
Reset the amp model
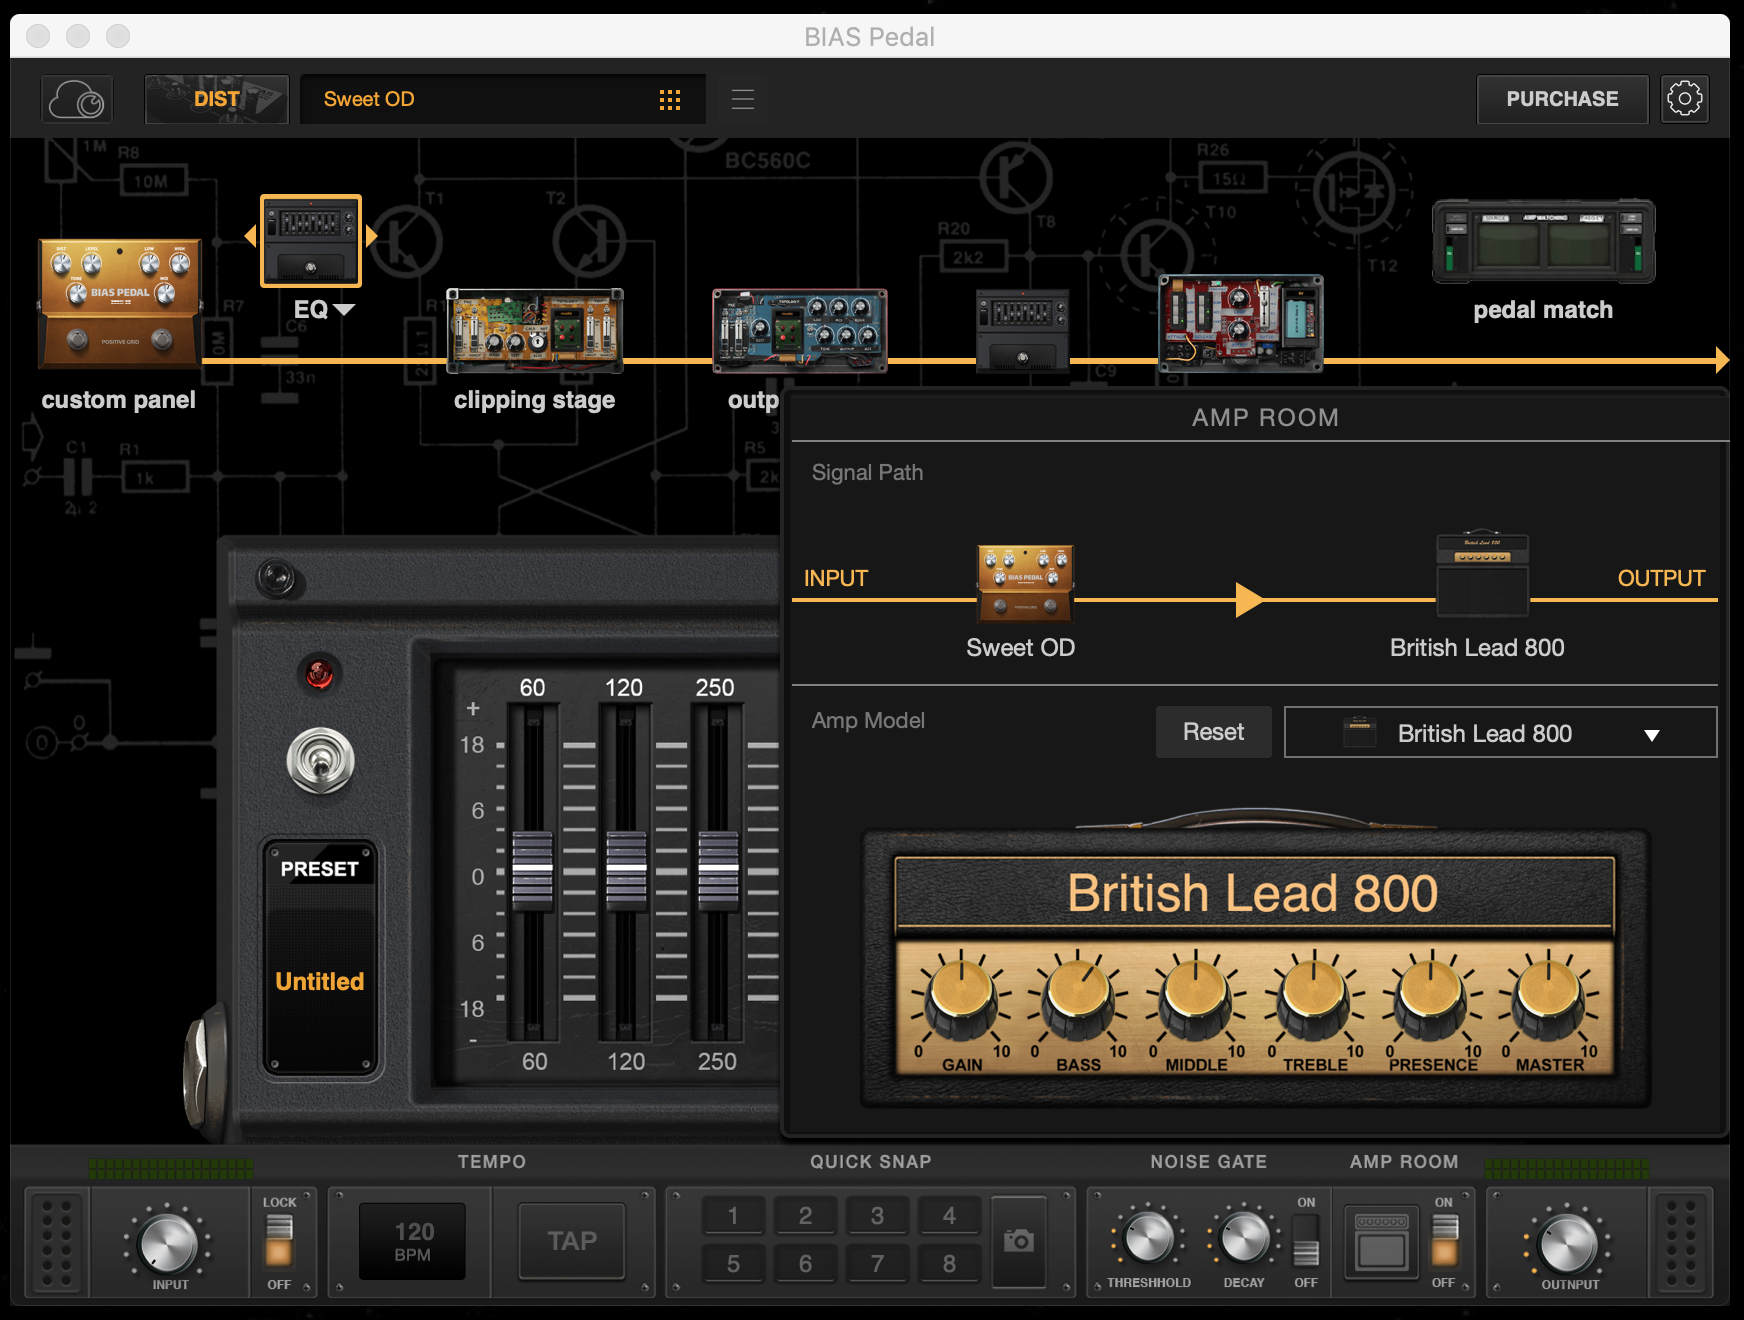click(x=1213, y=732)
